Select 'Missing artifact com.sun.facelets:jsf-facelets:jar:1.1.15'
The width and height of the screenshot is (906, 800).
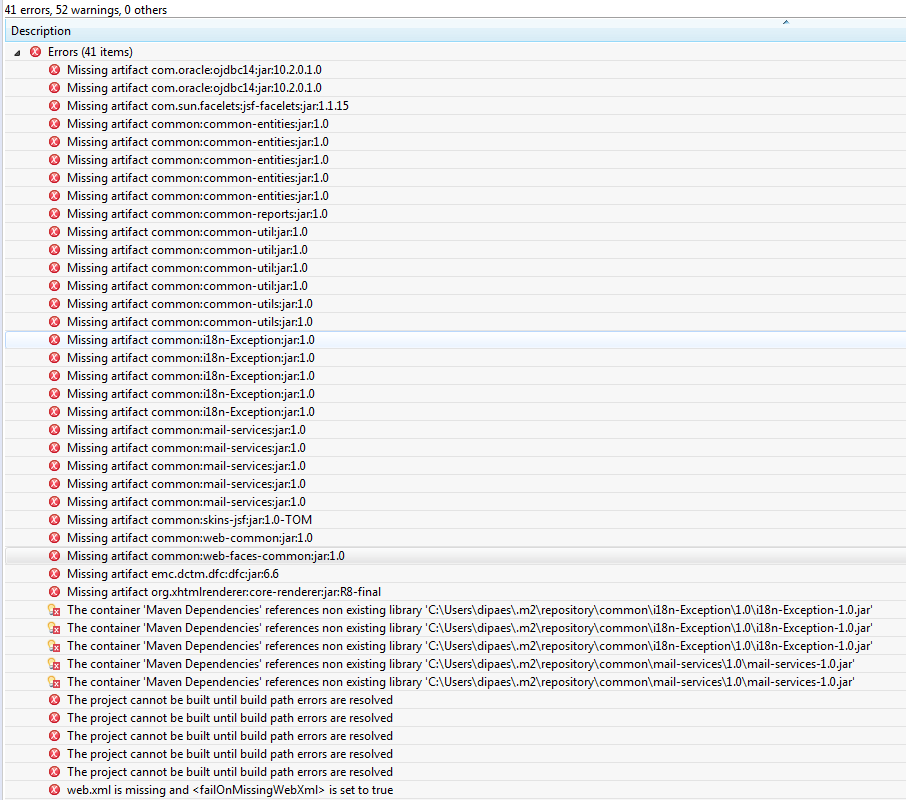[208, 106]
